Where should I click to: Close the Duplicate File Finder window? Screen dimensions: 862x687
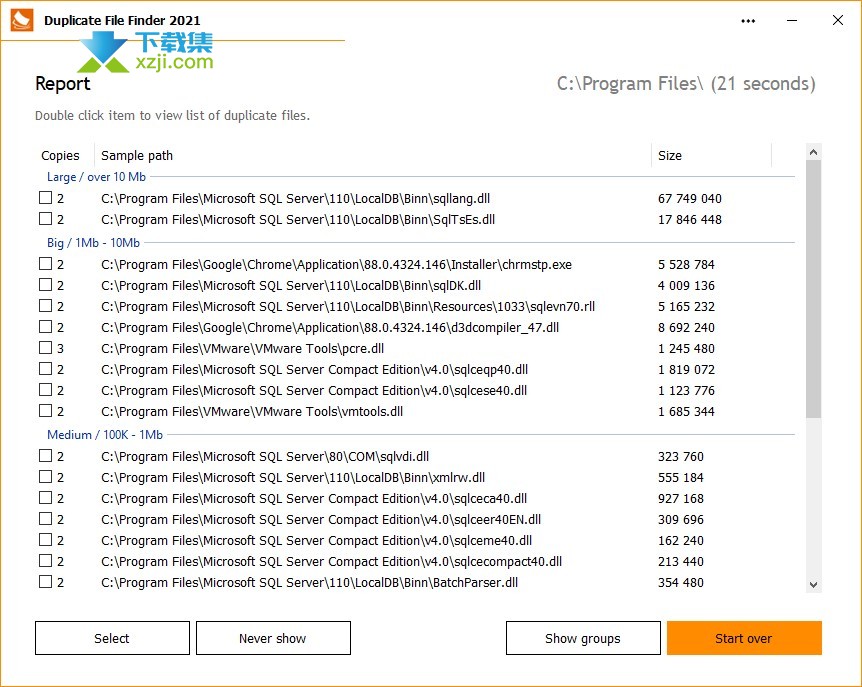838,20
